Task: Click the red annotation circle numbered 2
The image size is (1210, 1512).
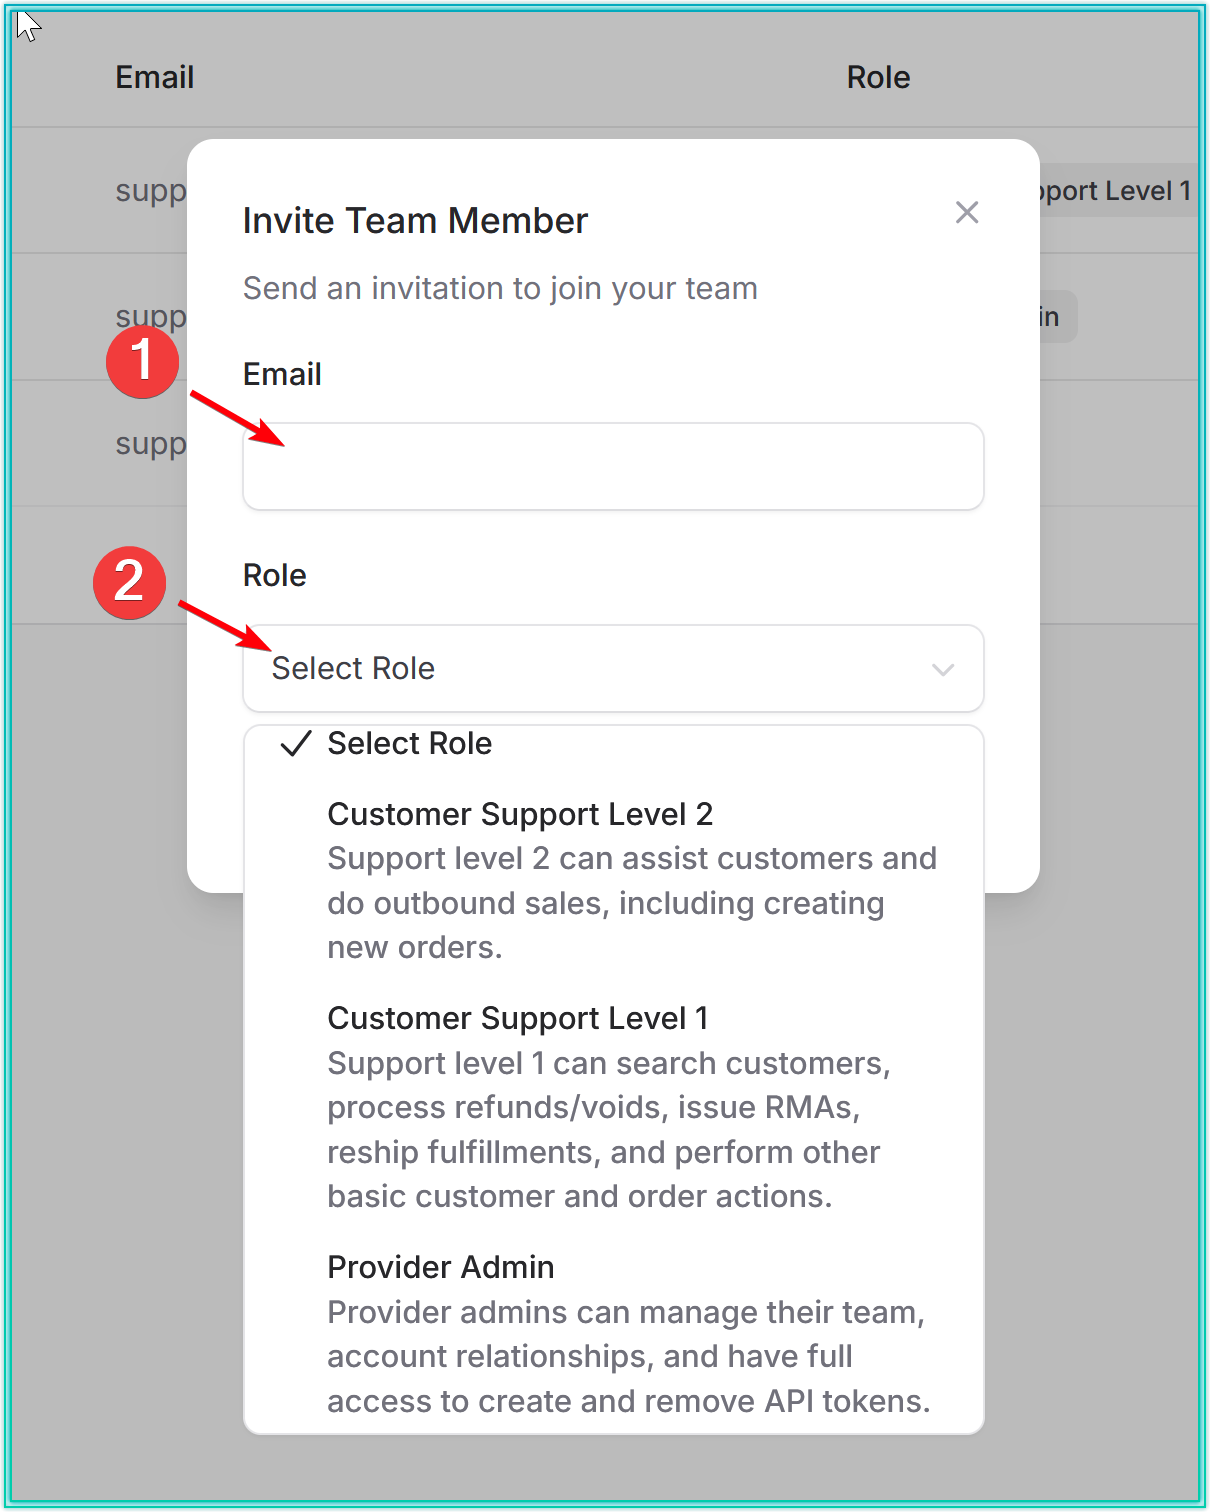Action: tap(129, 582)
